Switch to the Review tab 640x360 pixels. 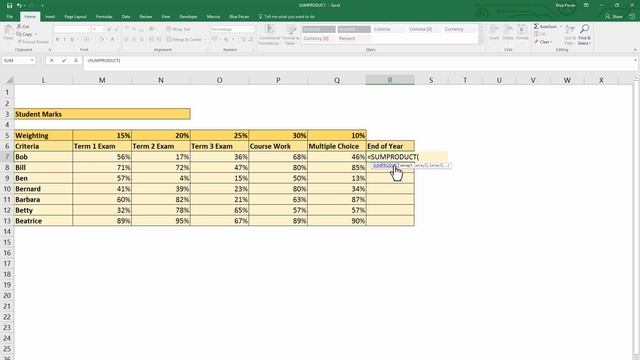click(145, 16)
